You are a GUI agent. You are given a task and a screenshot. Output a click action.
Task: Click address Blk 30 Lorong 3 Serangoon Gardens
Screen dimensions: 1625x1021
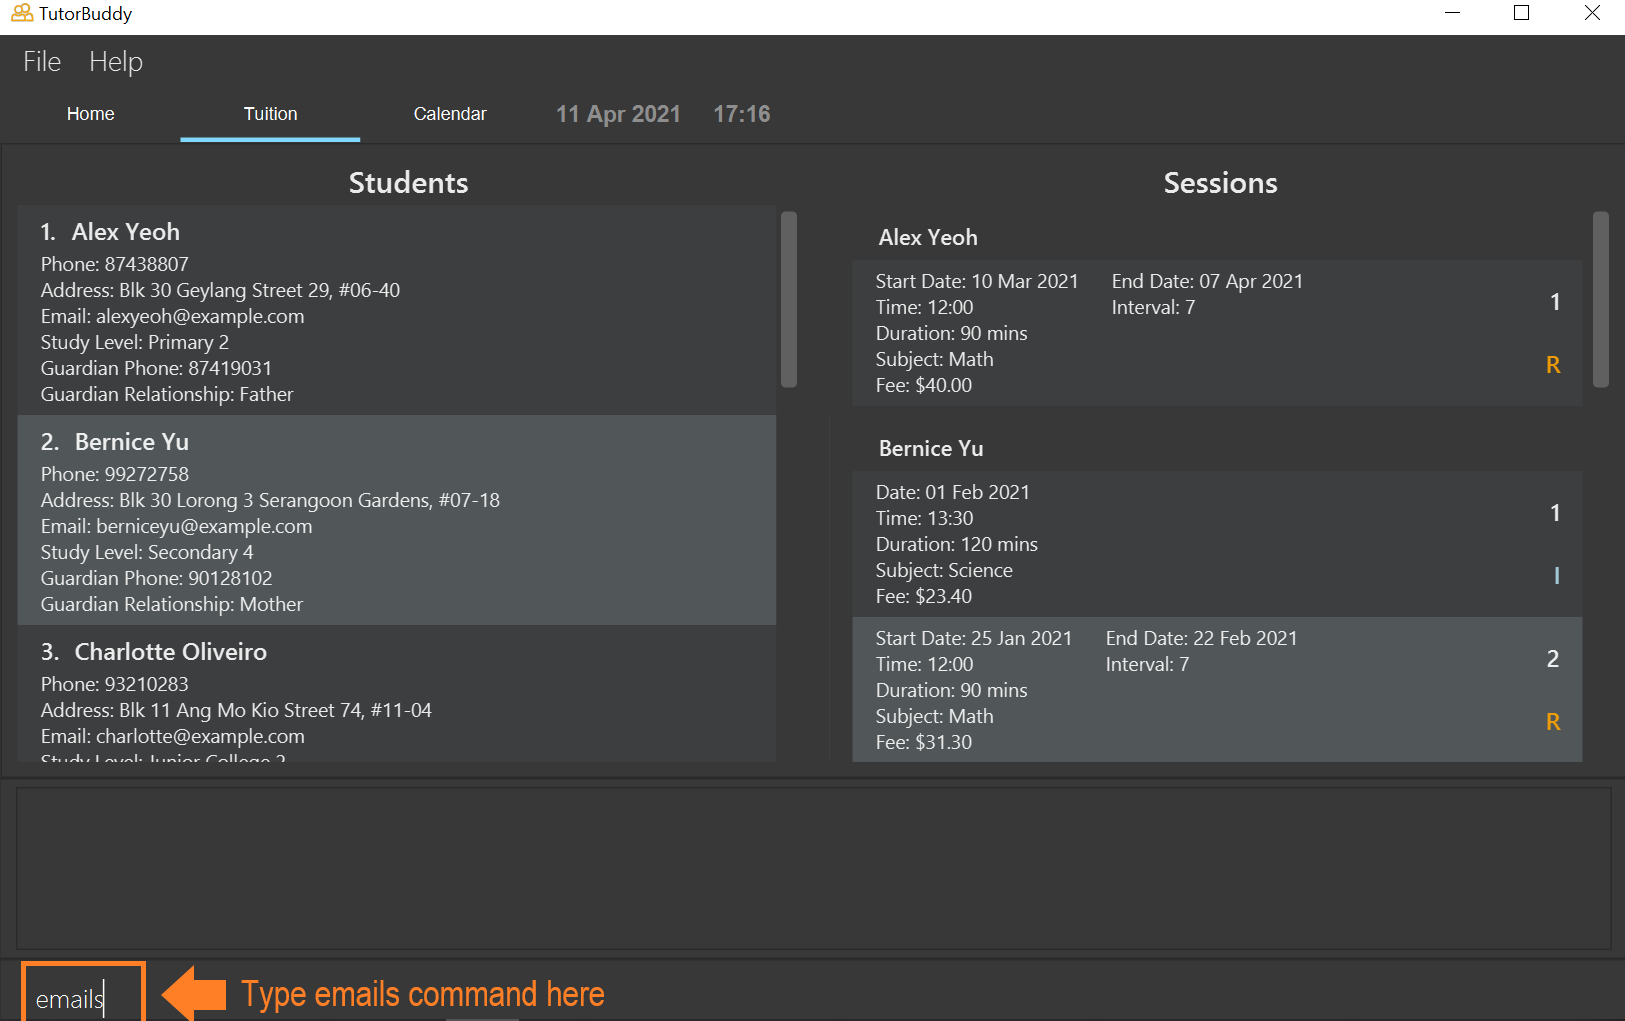point(270,501)
